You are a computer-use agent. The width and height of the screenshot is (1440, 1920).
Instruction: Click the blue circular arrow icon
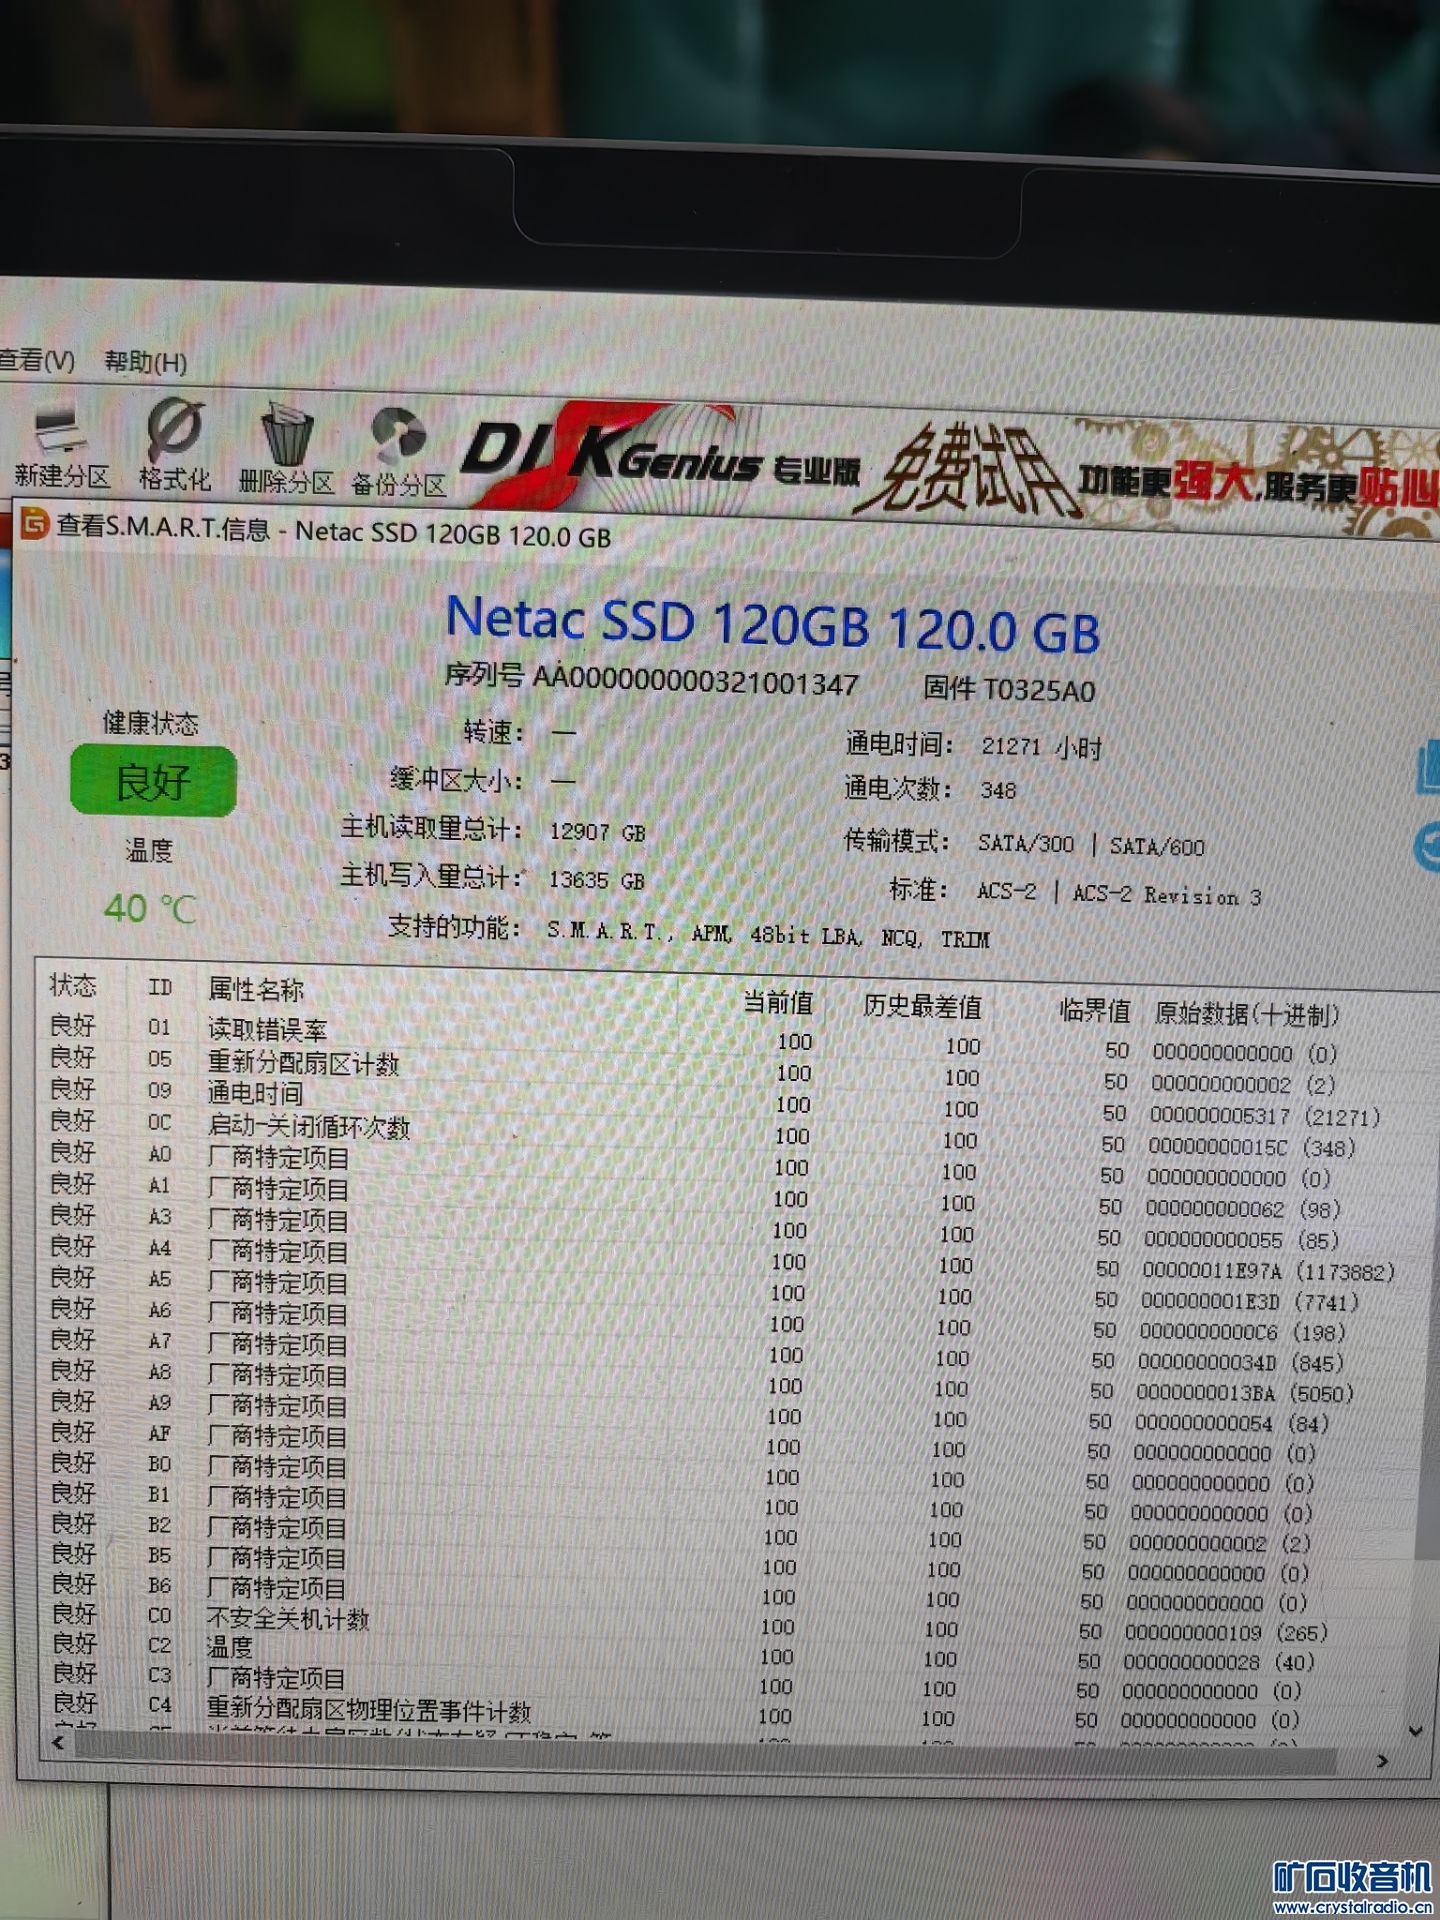pyautogui.click(x=1428, y=848)
